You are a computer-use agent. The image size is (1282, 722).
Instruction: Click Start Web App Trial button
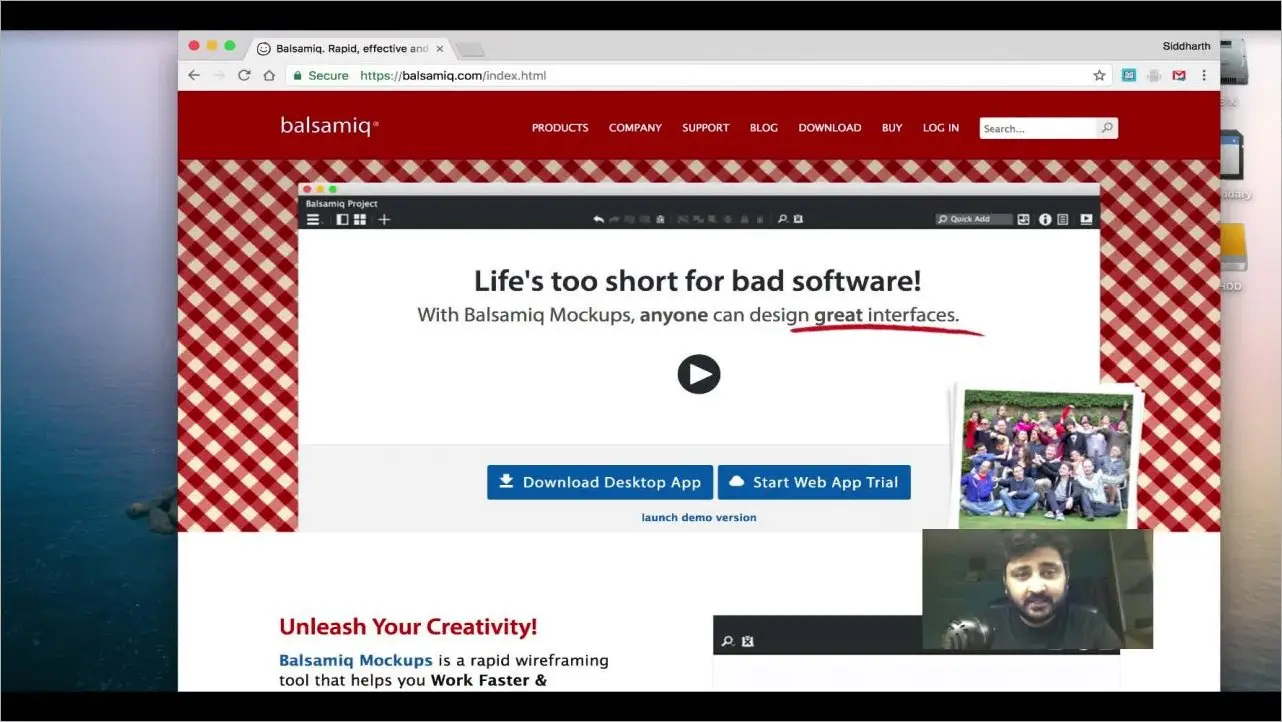click(814, 482)
